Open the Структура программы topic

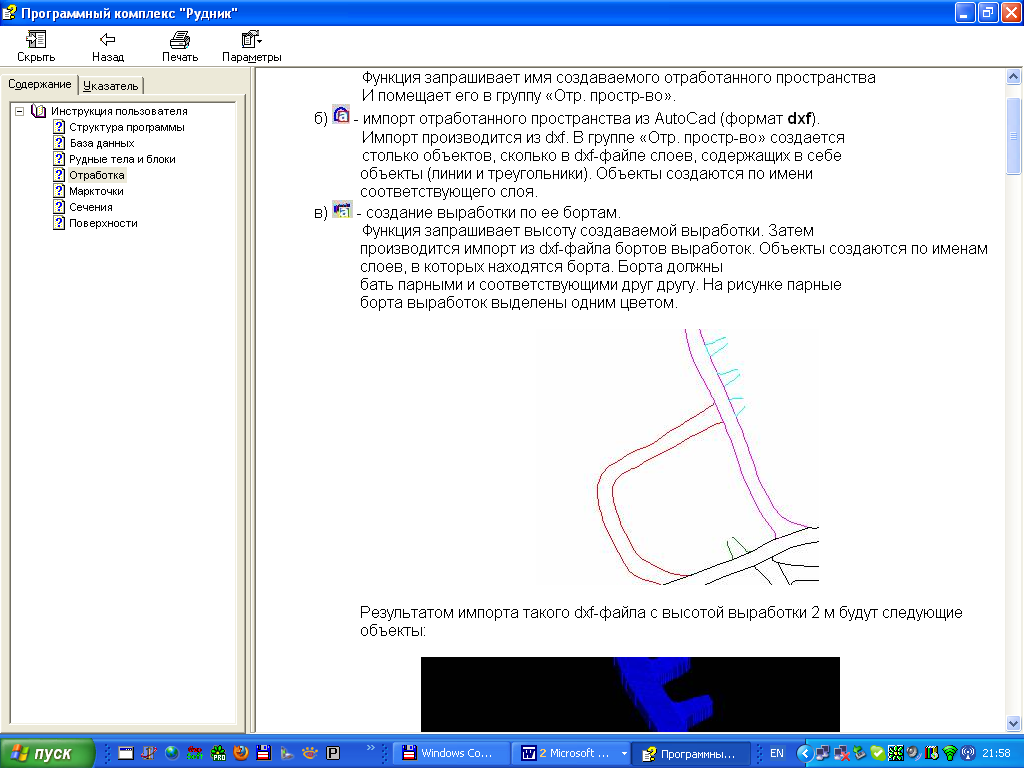[x=126, y=127]
